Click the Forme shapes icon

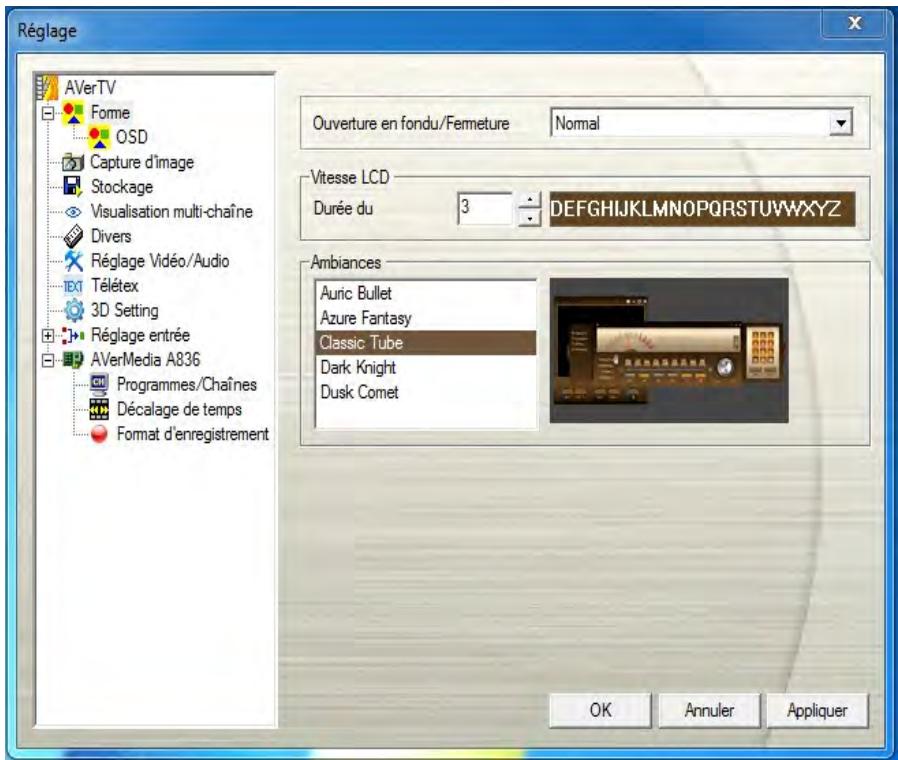pos(73,112)
